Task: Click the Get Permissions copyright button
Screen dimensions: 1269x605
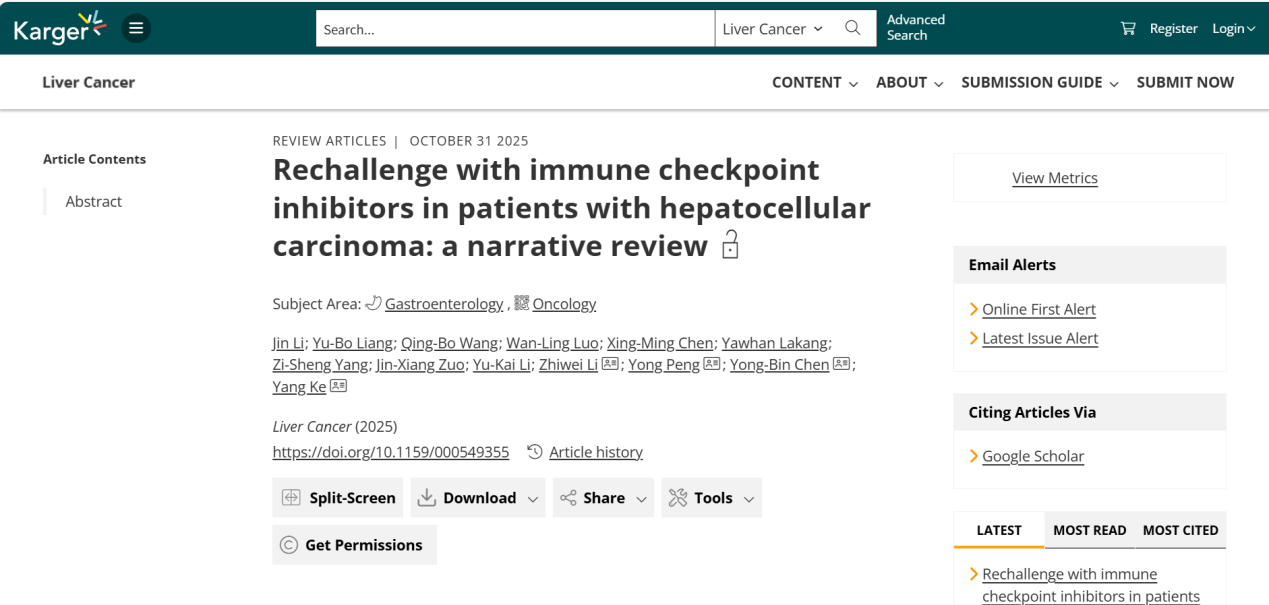Action: [x=354, y=545]
